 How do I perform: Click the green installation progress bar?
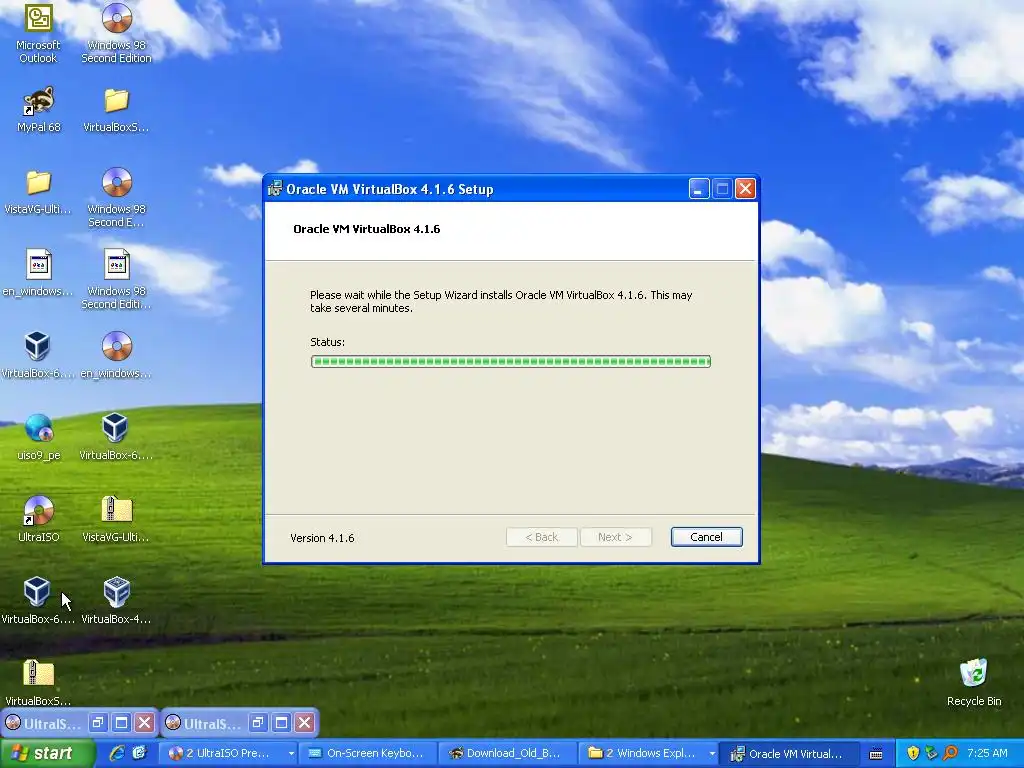[511, 361]
